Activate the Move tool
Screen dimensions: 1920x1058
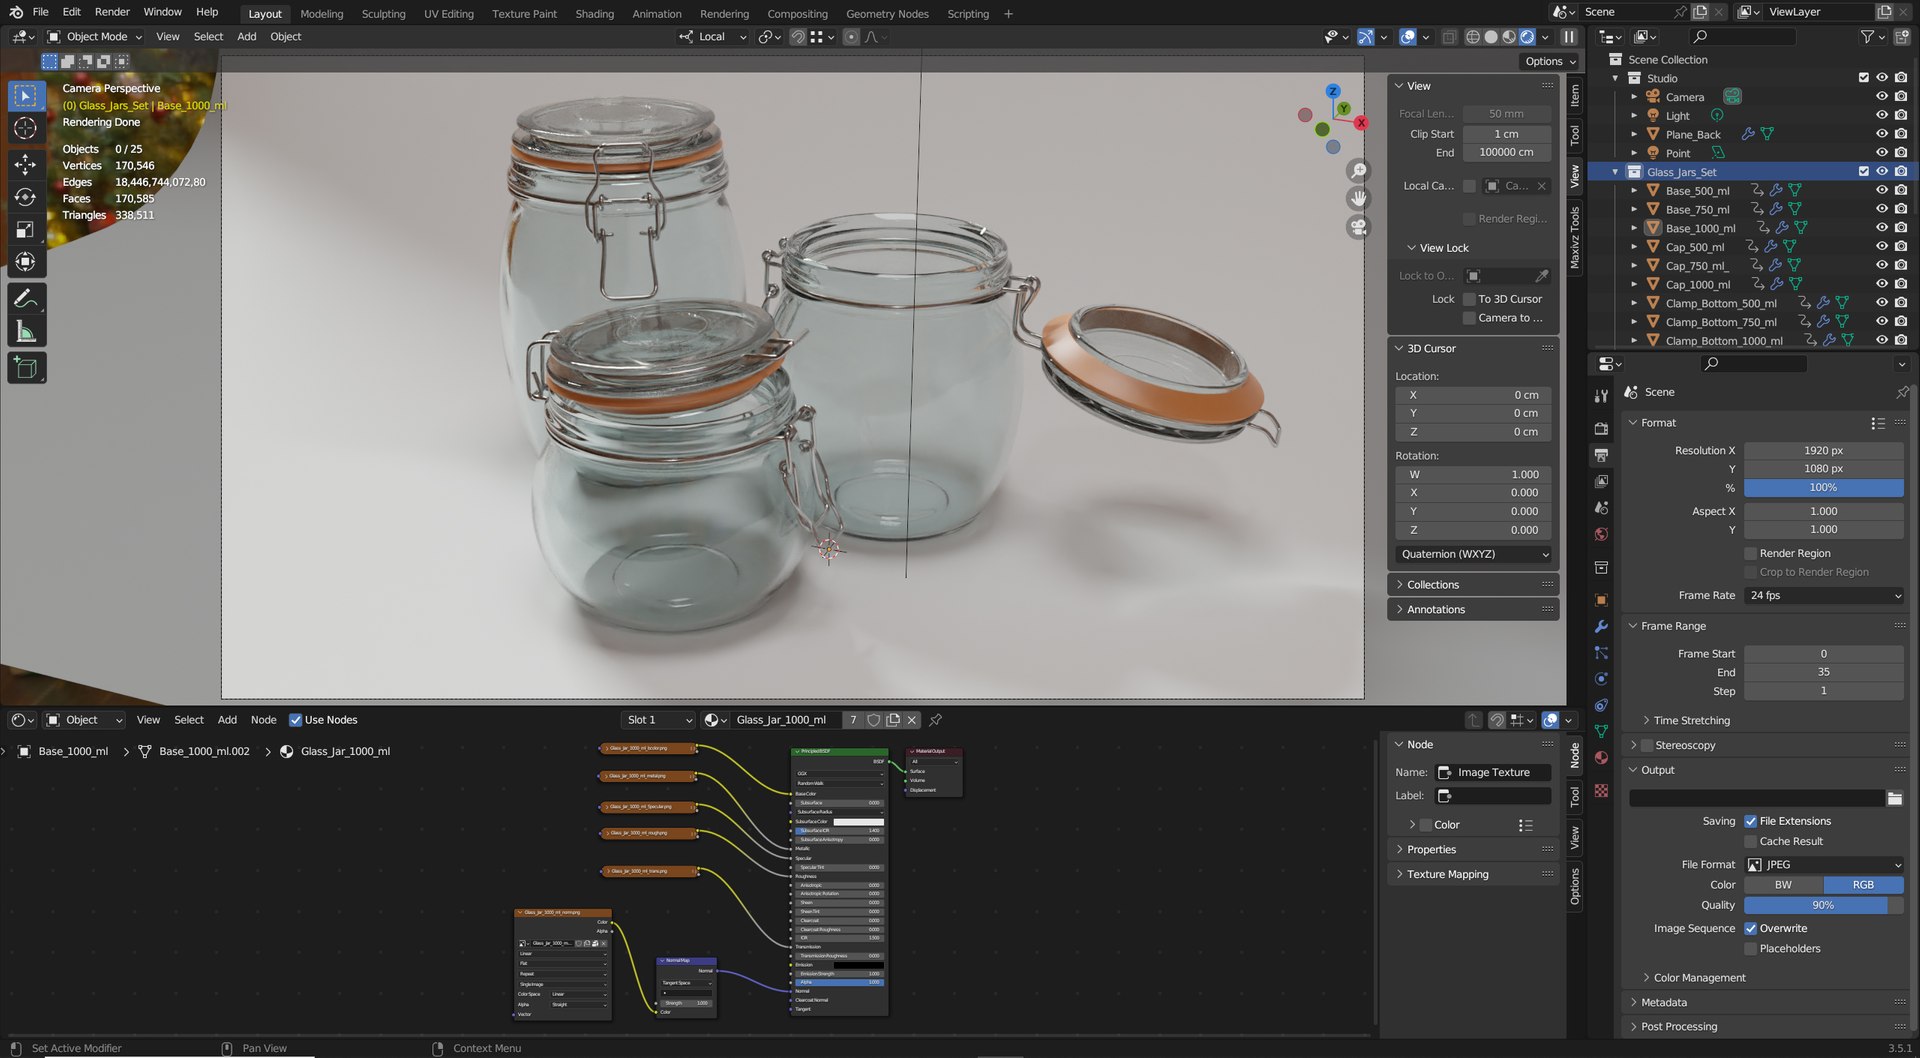[26, 164]
